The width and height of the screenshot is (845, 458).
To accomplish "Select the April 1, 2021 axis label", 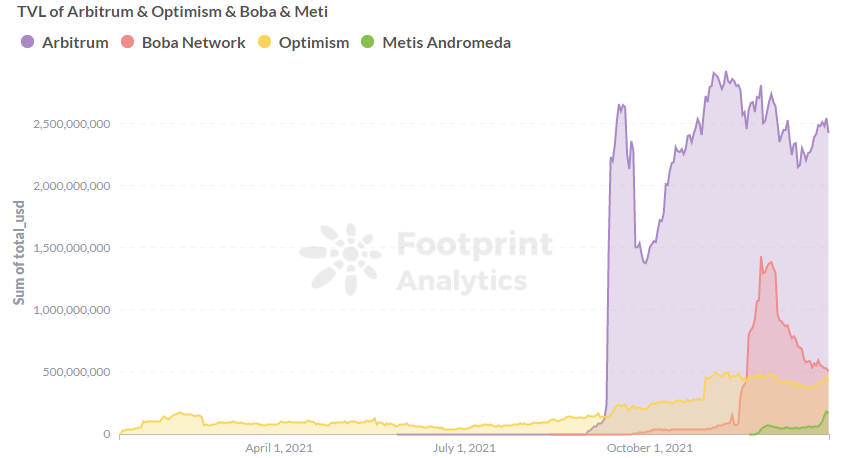I will 279,448.
